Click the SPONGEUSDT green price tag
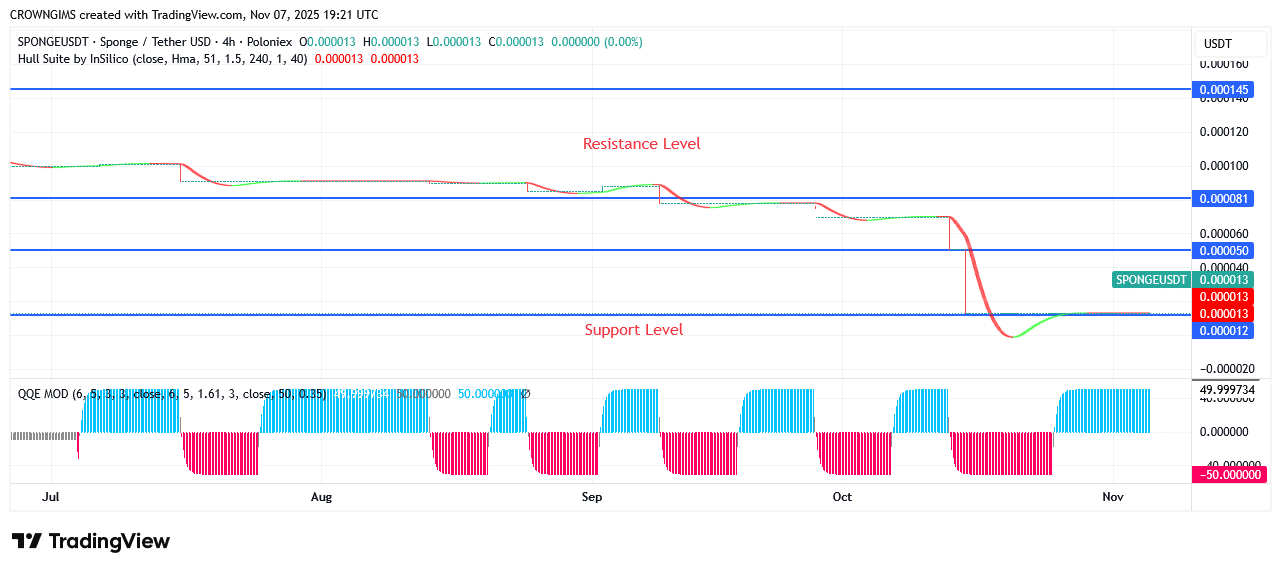1281x571 pixels. 1151,280
